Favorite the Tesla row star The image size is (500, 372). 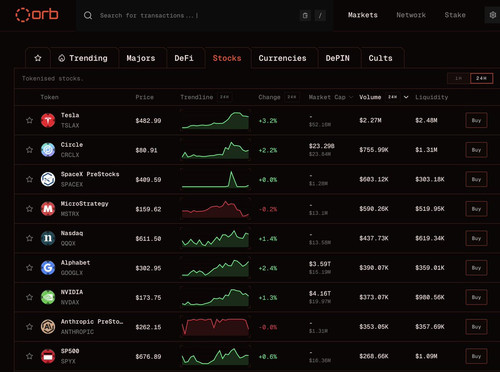(29, 120)
